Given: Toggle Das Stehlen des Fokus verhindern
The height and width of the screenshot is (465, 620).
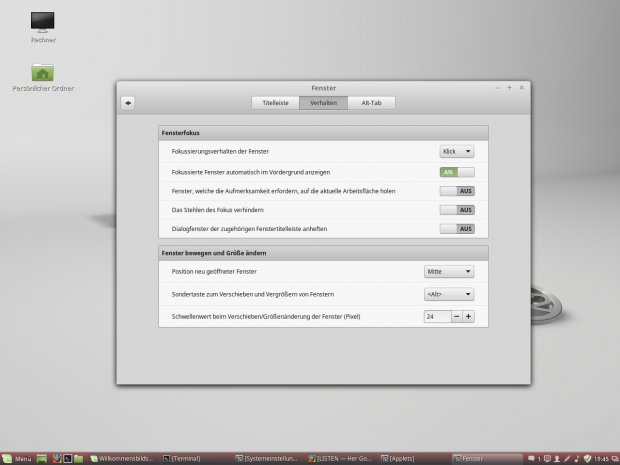Looking at the screenshot, I should 457,210.
